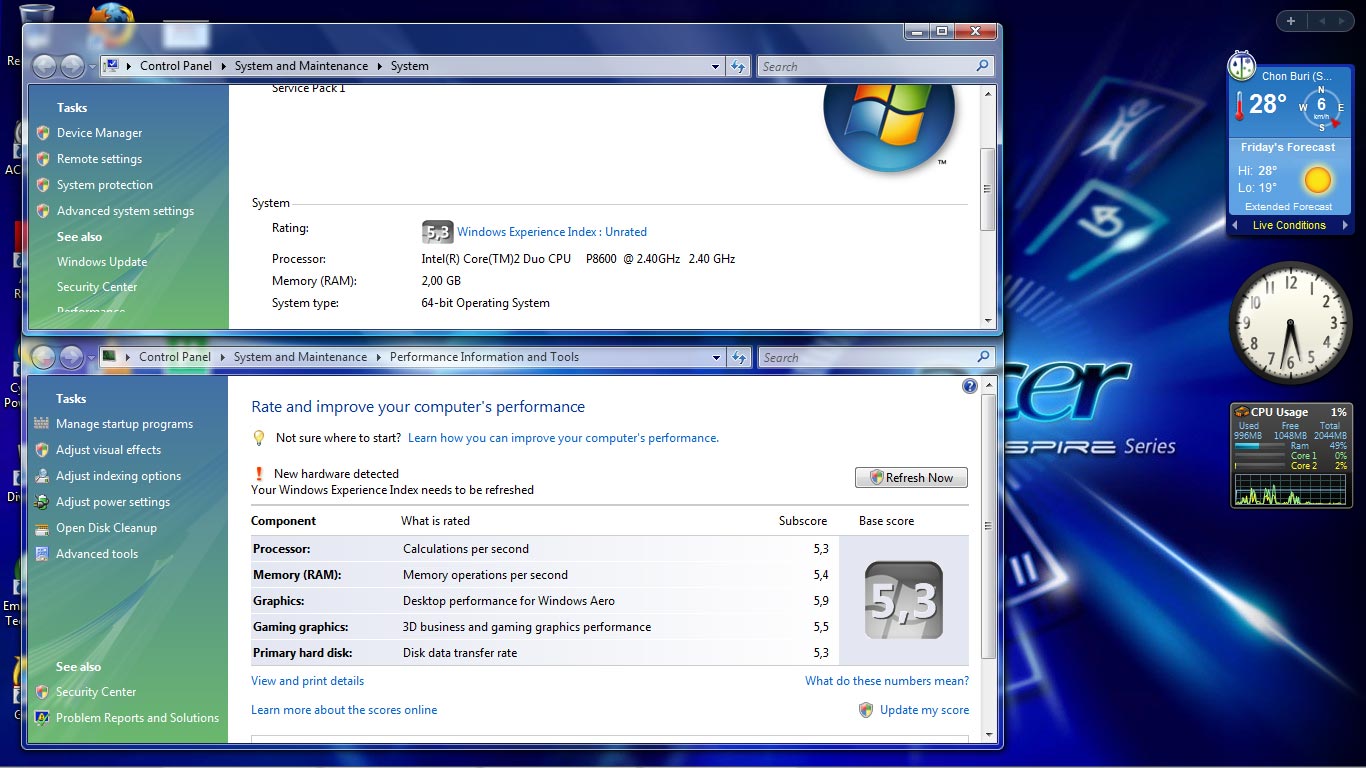1366x768 pixels.
Task: Open recent pages dropdown in System window
Action: [x=92, y=67]
